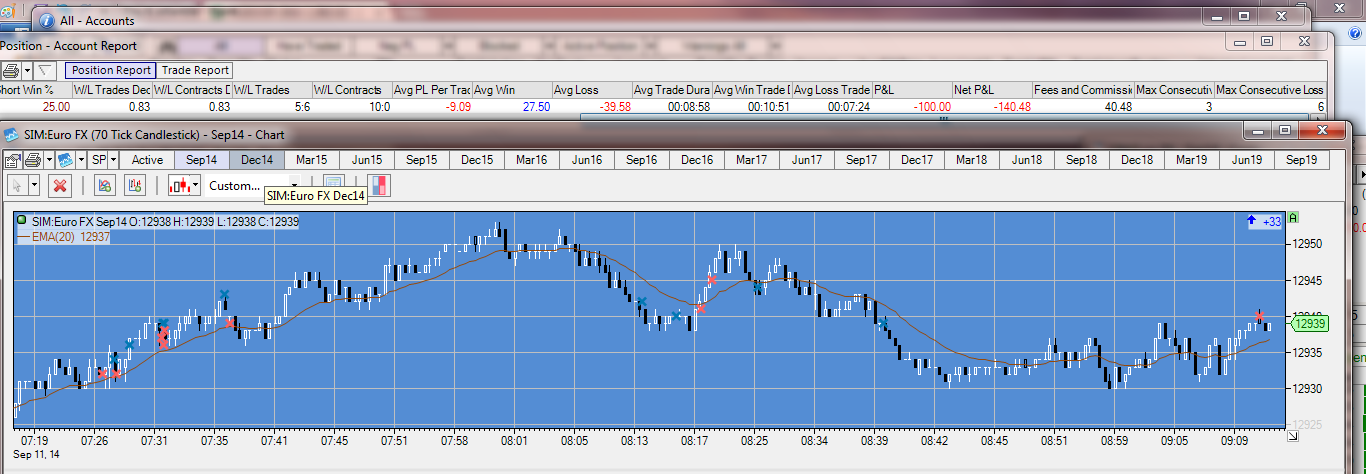Click Net P&L column header
Screen dimensions: 1366x474
click(992, 90)
